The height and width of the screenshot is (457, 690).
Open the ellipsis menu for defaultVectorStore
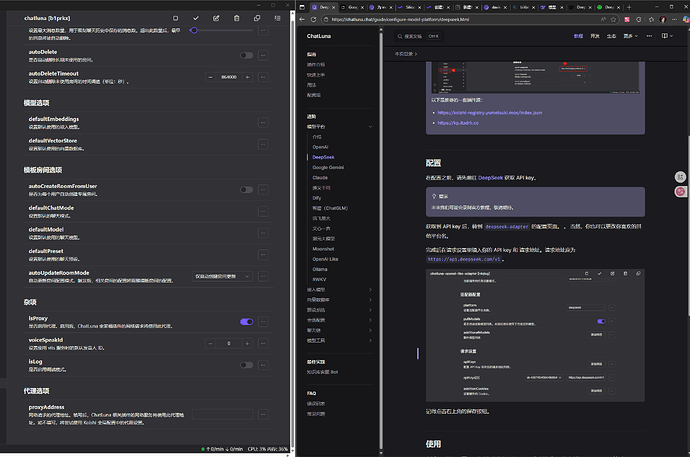[263, 144]
